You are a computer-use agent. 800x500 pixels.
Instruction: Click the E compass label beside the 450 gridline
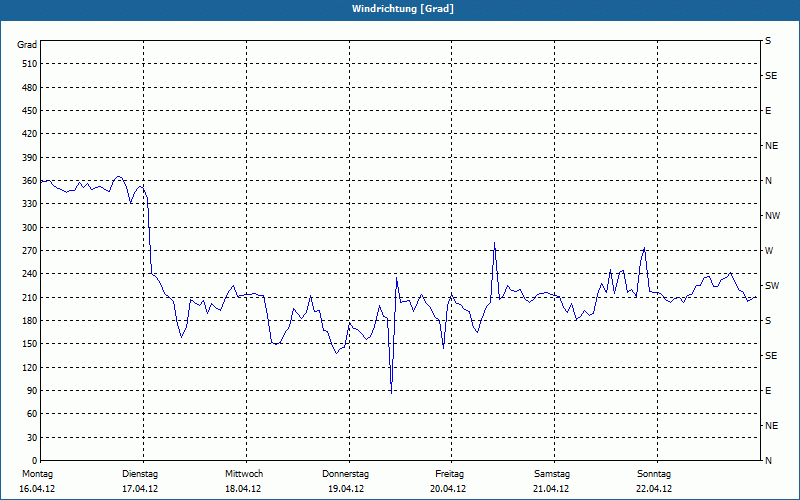(768, 111)
